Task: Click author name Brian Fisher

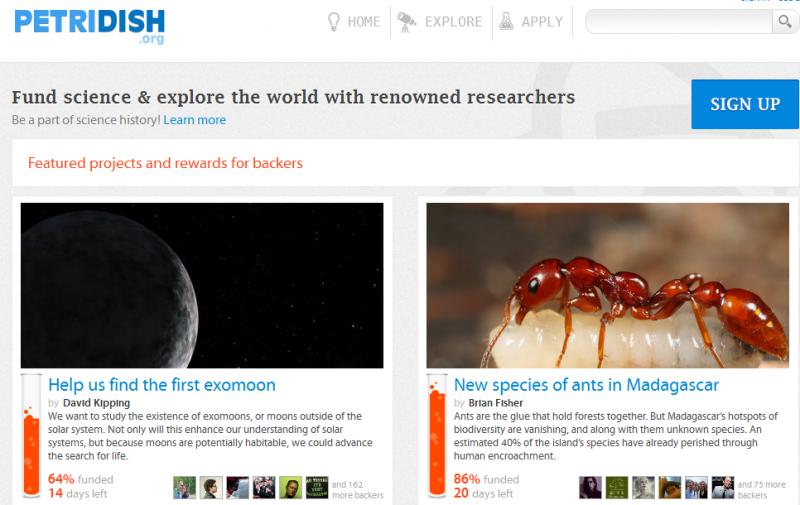Action: (495, 403)
